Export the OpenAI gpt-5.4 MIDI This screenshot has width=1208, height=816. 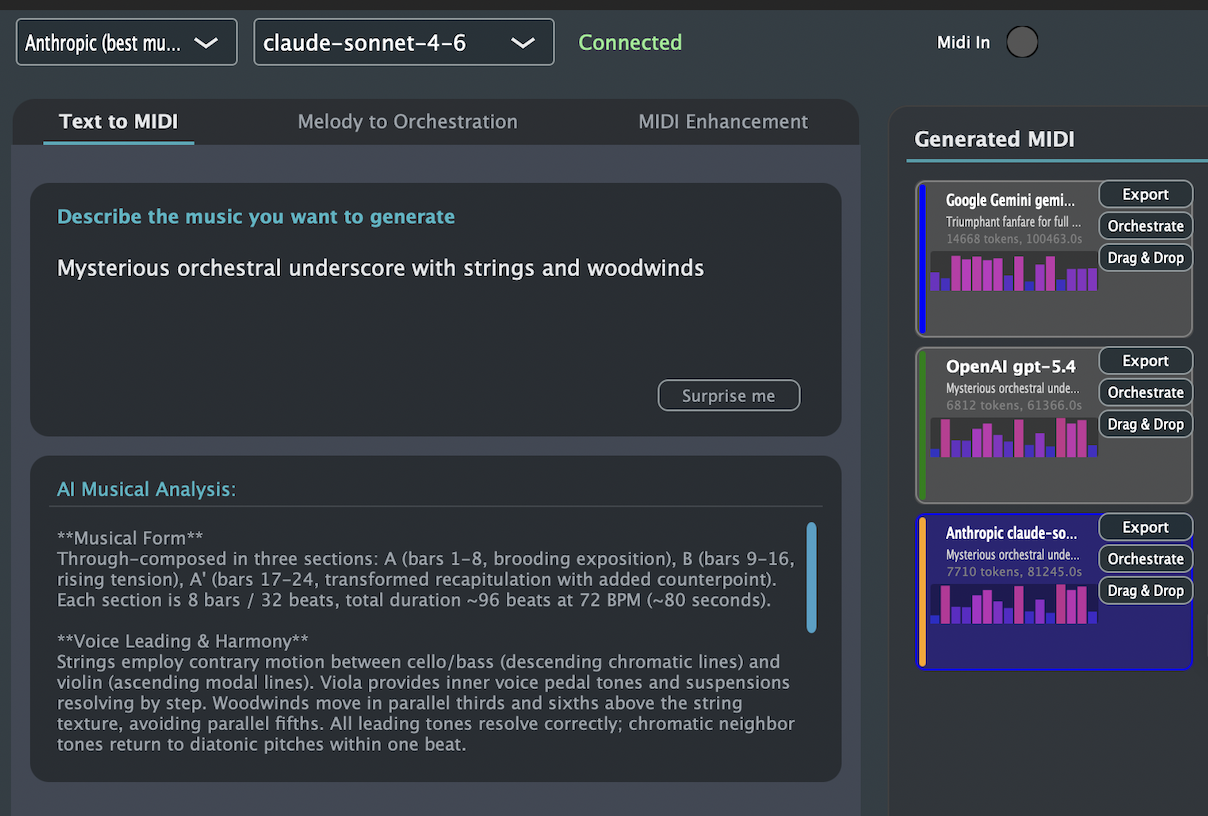1146,361
